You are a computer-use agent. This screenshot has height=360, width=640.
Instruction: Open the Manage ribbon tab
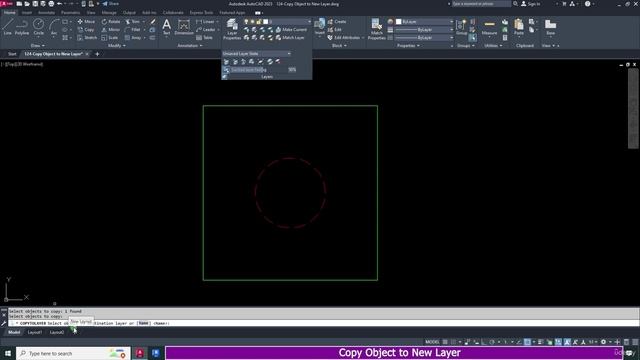click(x=109, y=13)
